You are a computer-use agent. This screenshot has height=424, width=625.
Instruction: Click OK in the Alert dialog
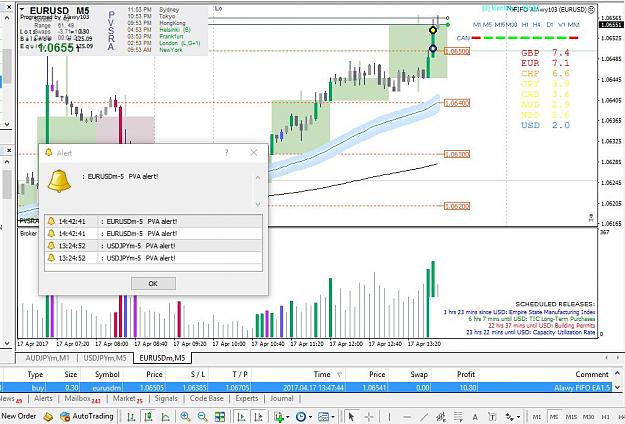click(x=153, y=283)
